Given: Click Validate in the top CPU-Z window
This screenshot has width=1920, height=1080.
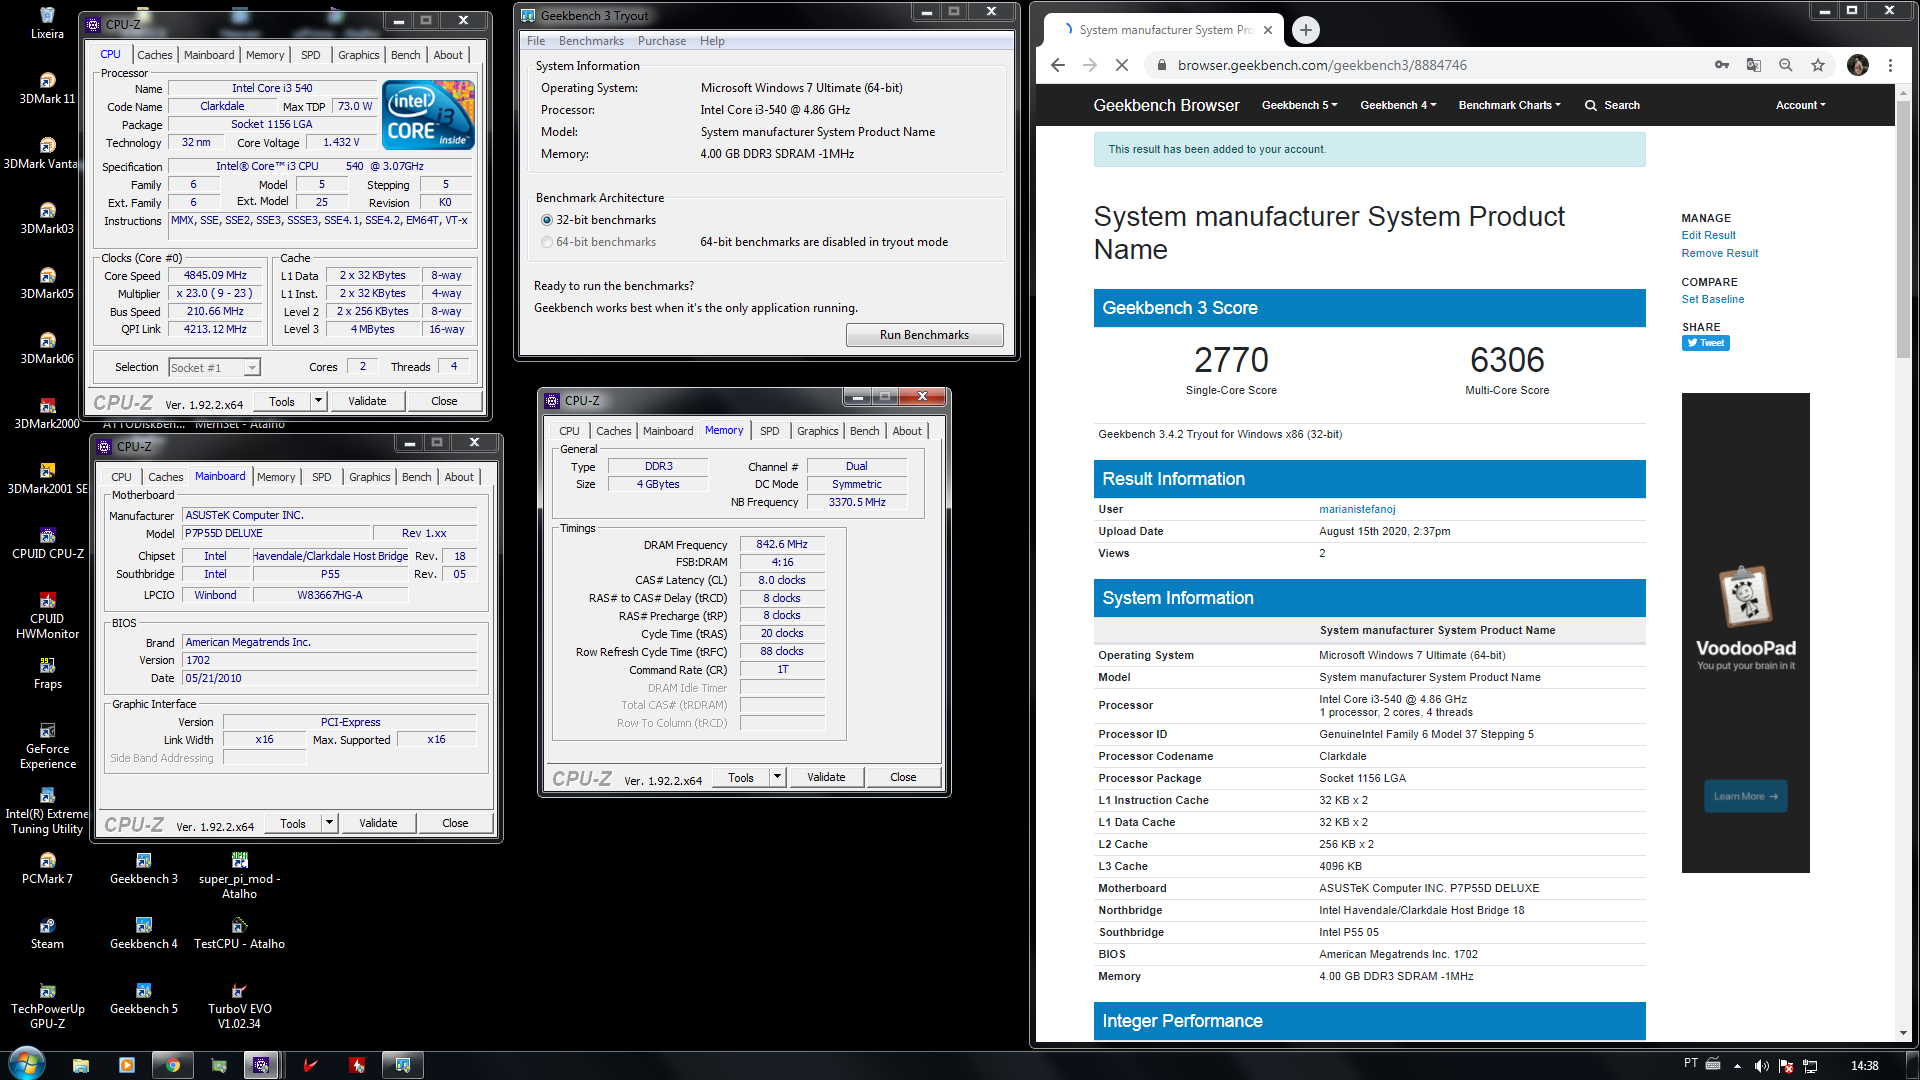Looking at the screenshot, I should (x=367, y=401).
